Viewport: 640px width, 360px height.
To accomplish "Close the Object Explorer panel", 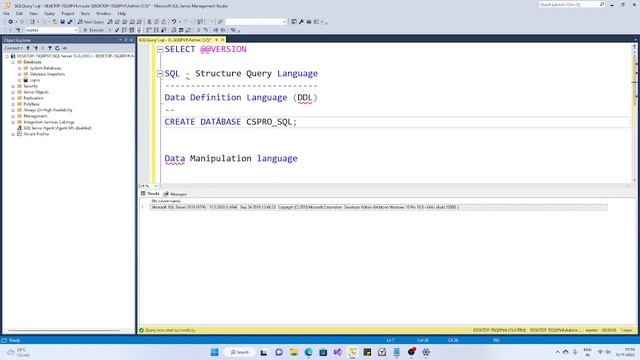I will point(131,40).
